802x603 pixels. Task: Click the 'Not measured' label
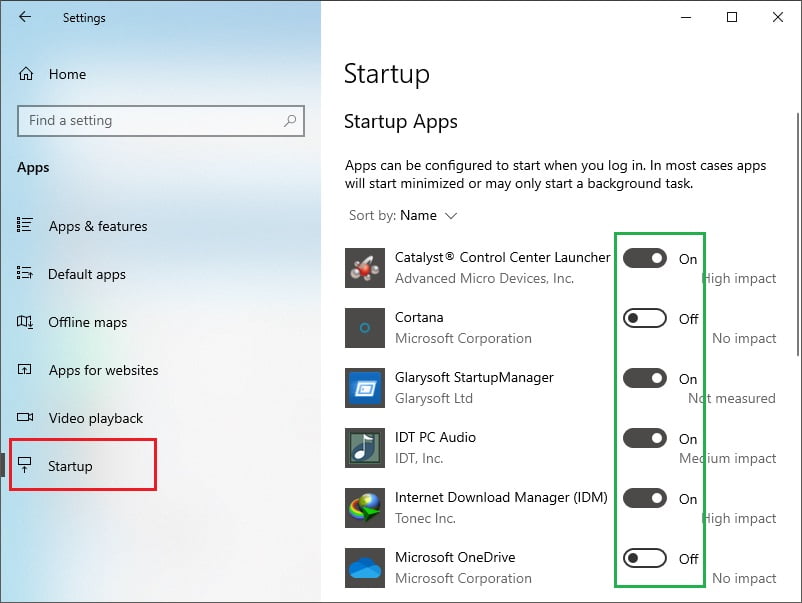click(732, 398)
